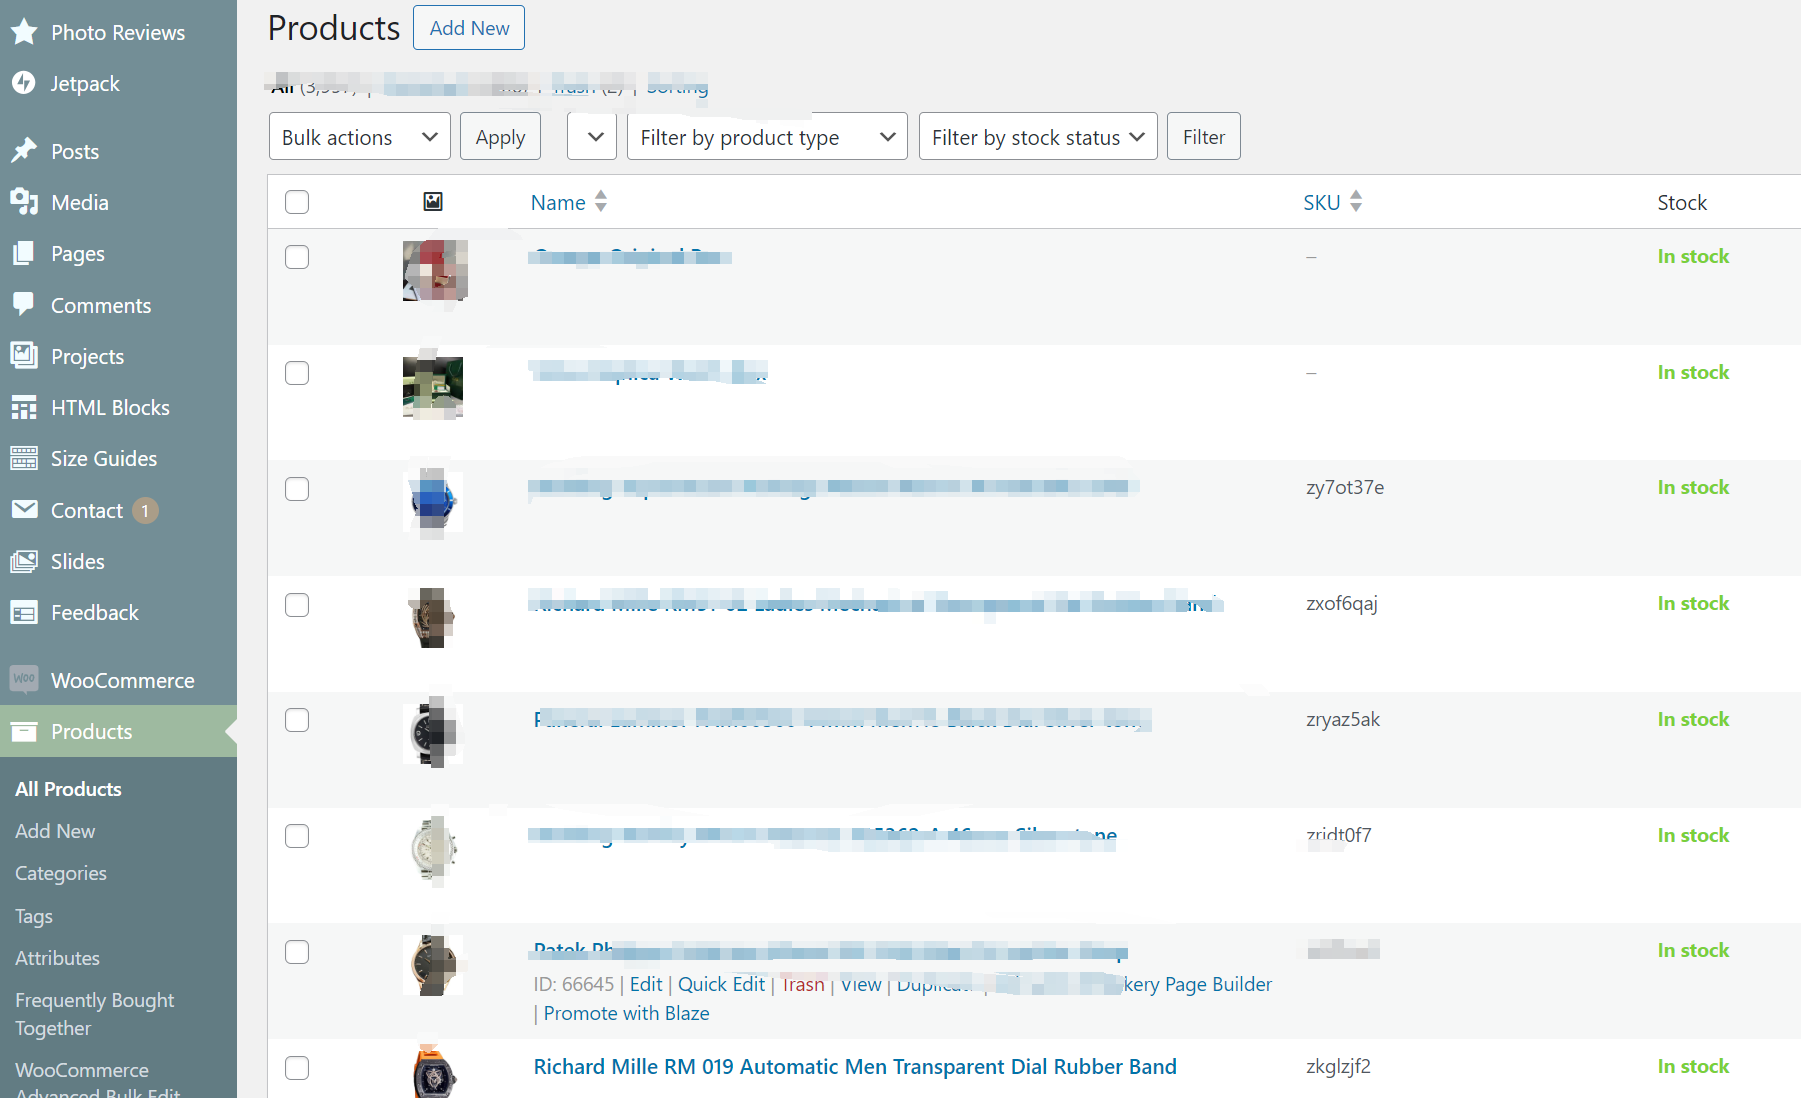Expand the Filter by product type dropdown
The height and width of the screenshot is (1098, 1801).
point(766,136)
